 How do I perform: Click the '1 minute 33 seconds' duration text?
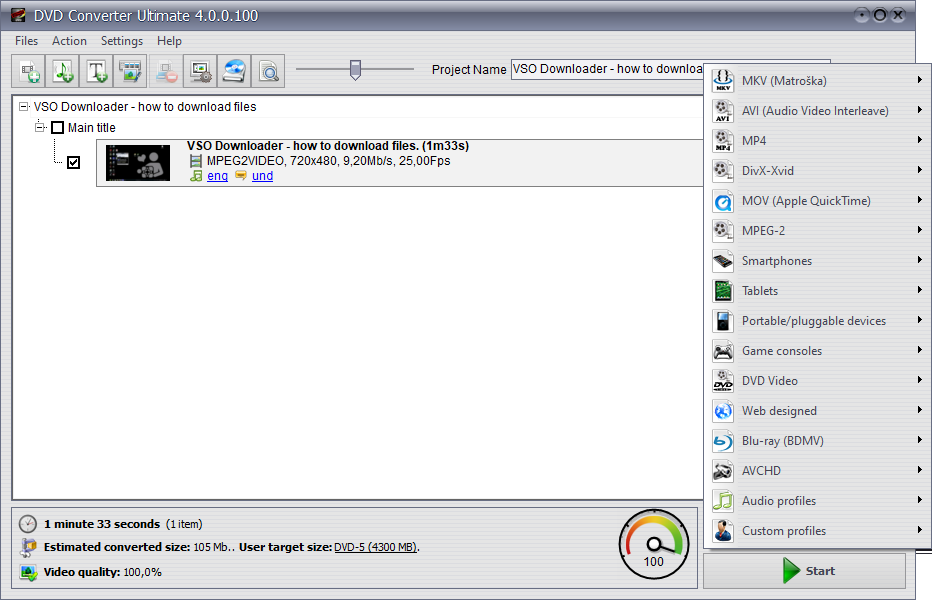[102, 524]
